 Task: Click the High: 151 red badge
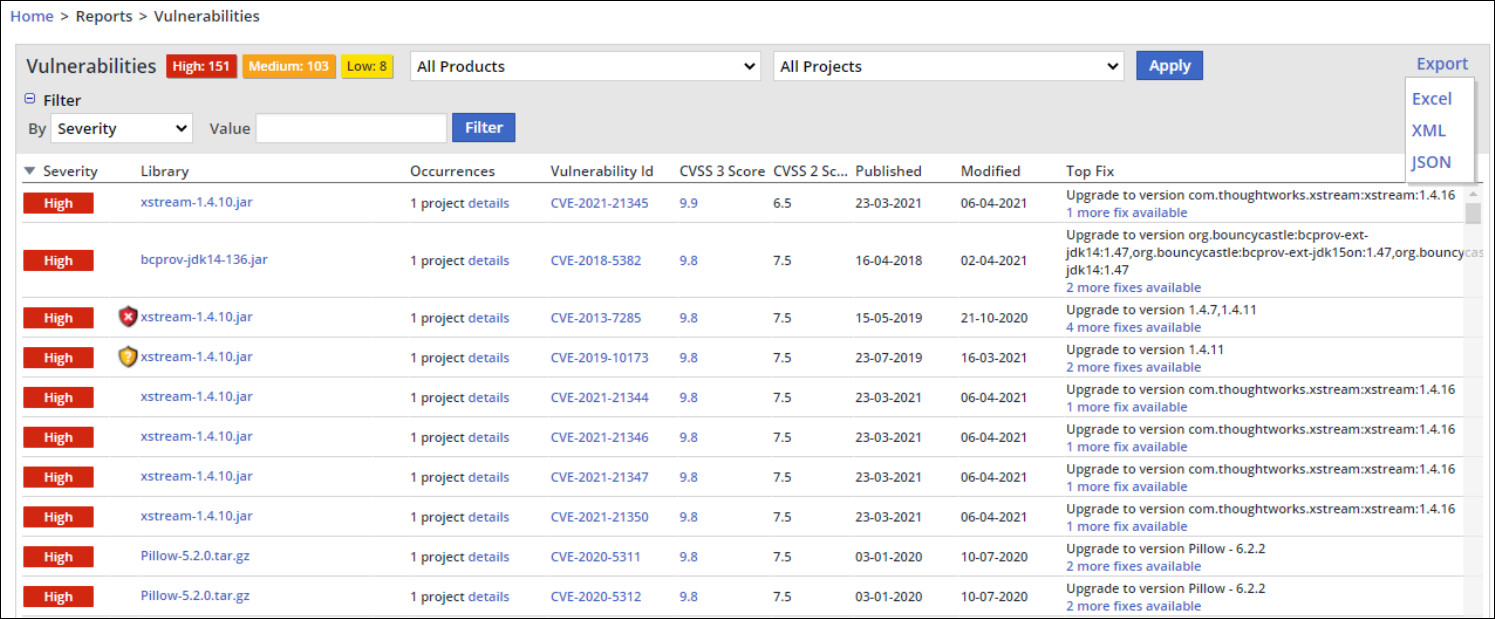201,67
